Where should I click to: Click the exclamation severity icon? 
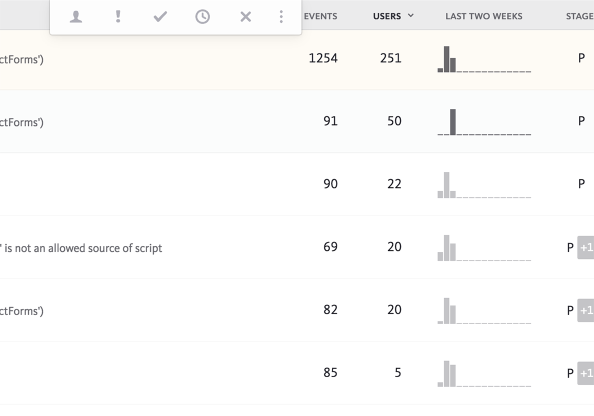(118, 17)
